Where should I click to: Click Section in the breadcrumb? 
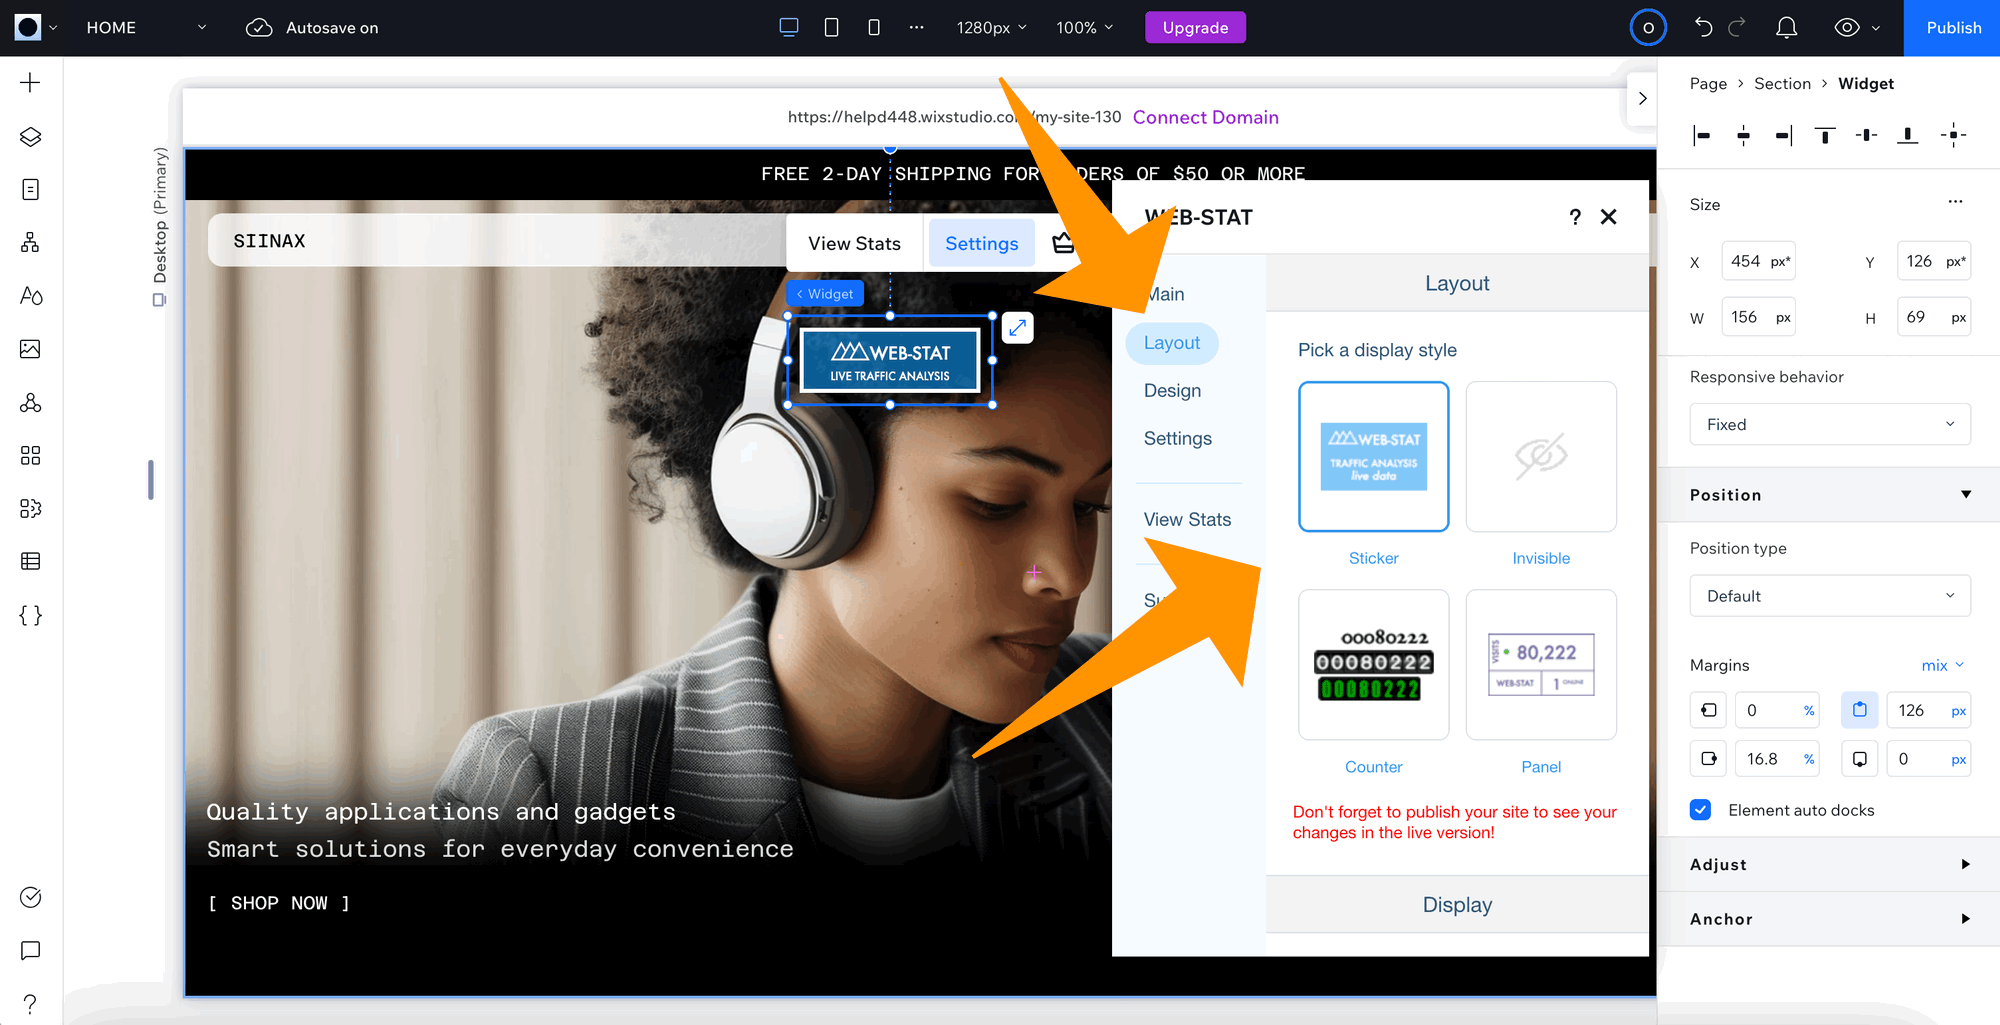click(1782, 83)
